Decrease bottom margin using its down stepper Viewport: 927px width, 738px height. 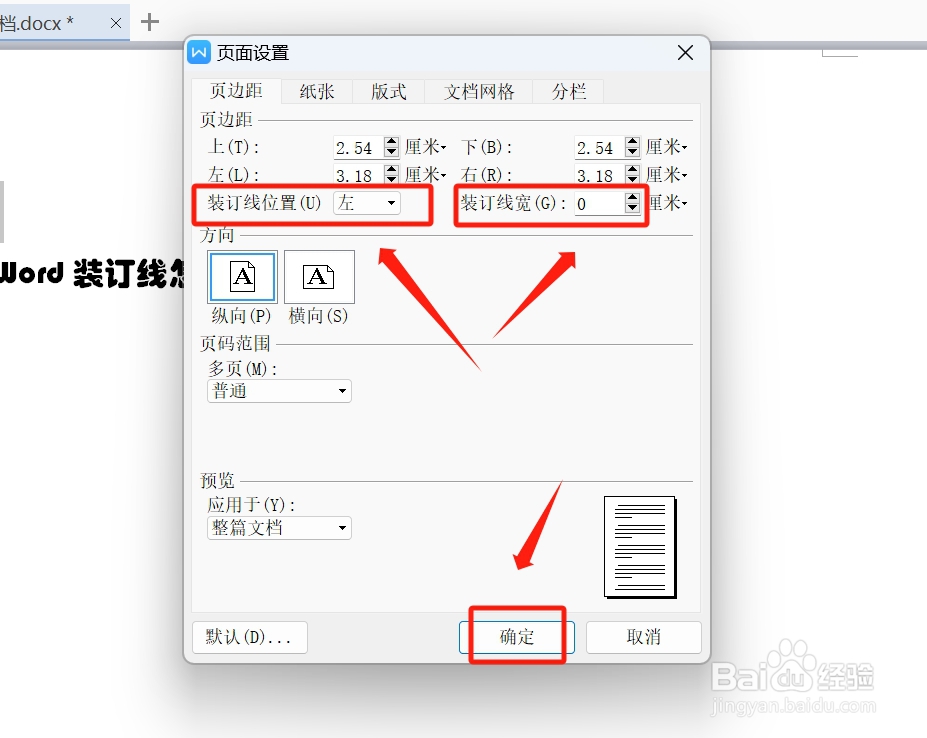point(631,151)
